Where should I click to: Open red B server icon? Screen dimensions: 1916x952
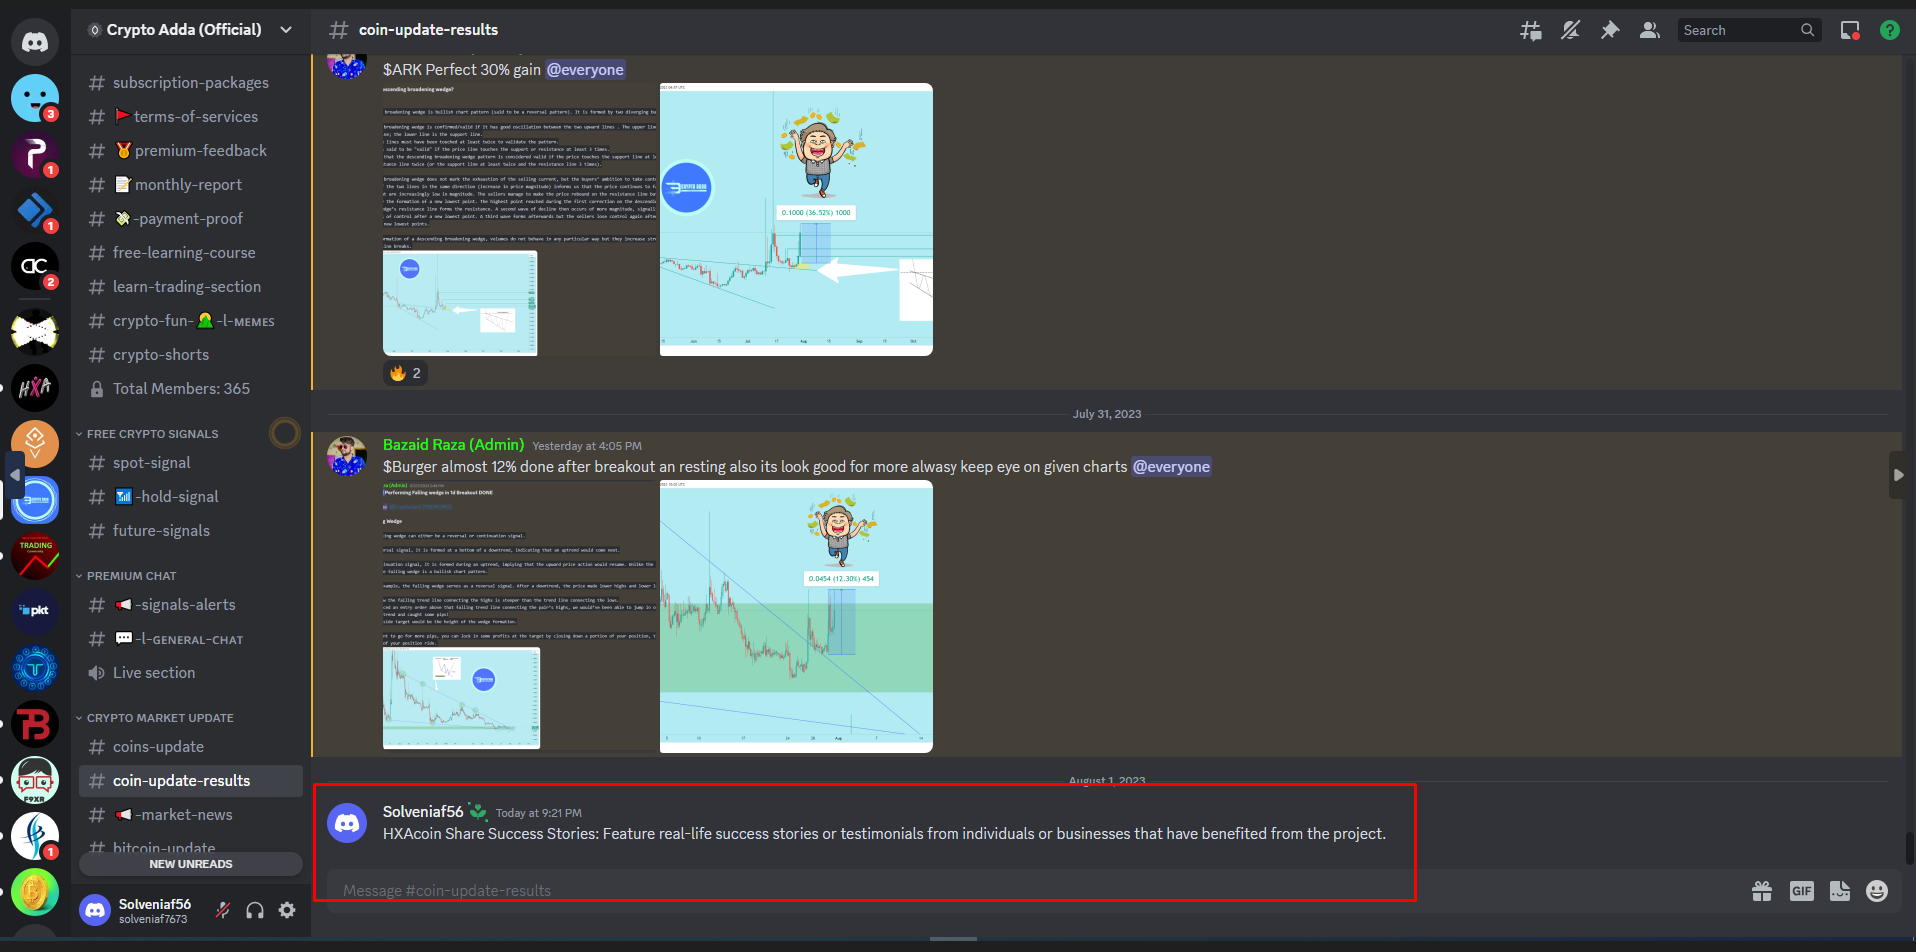point(35,724)
